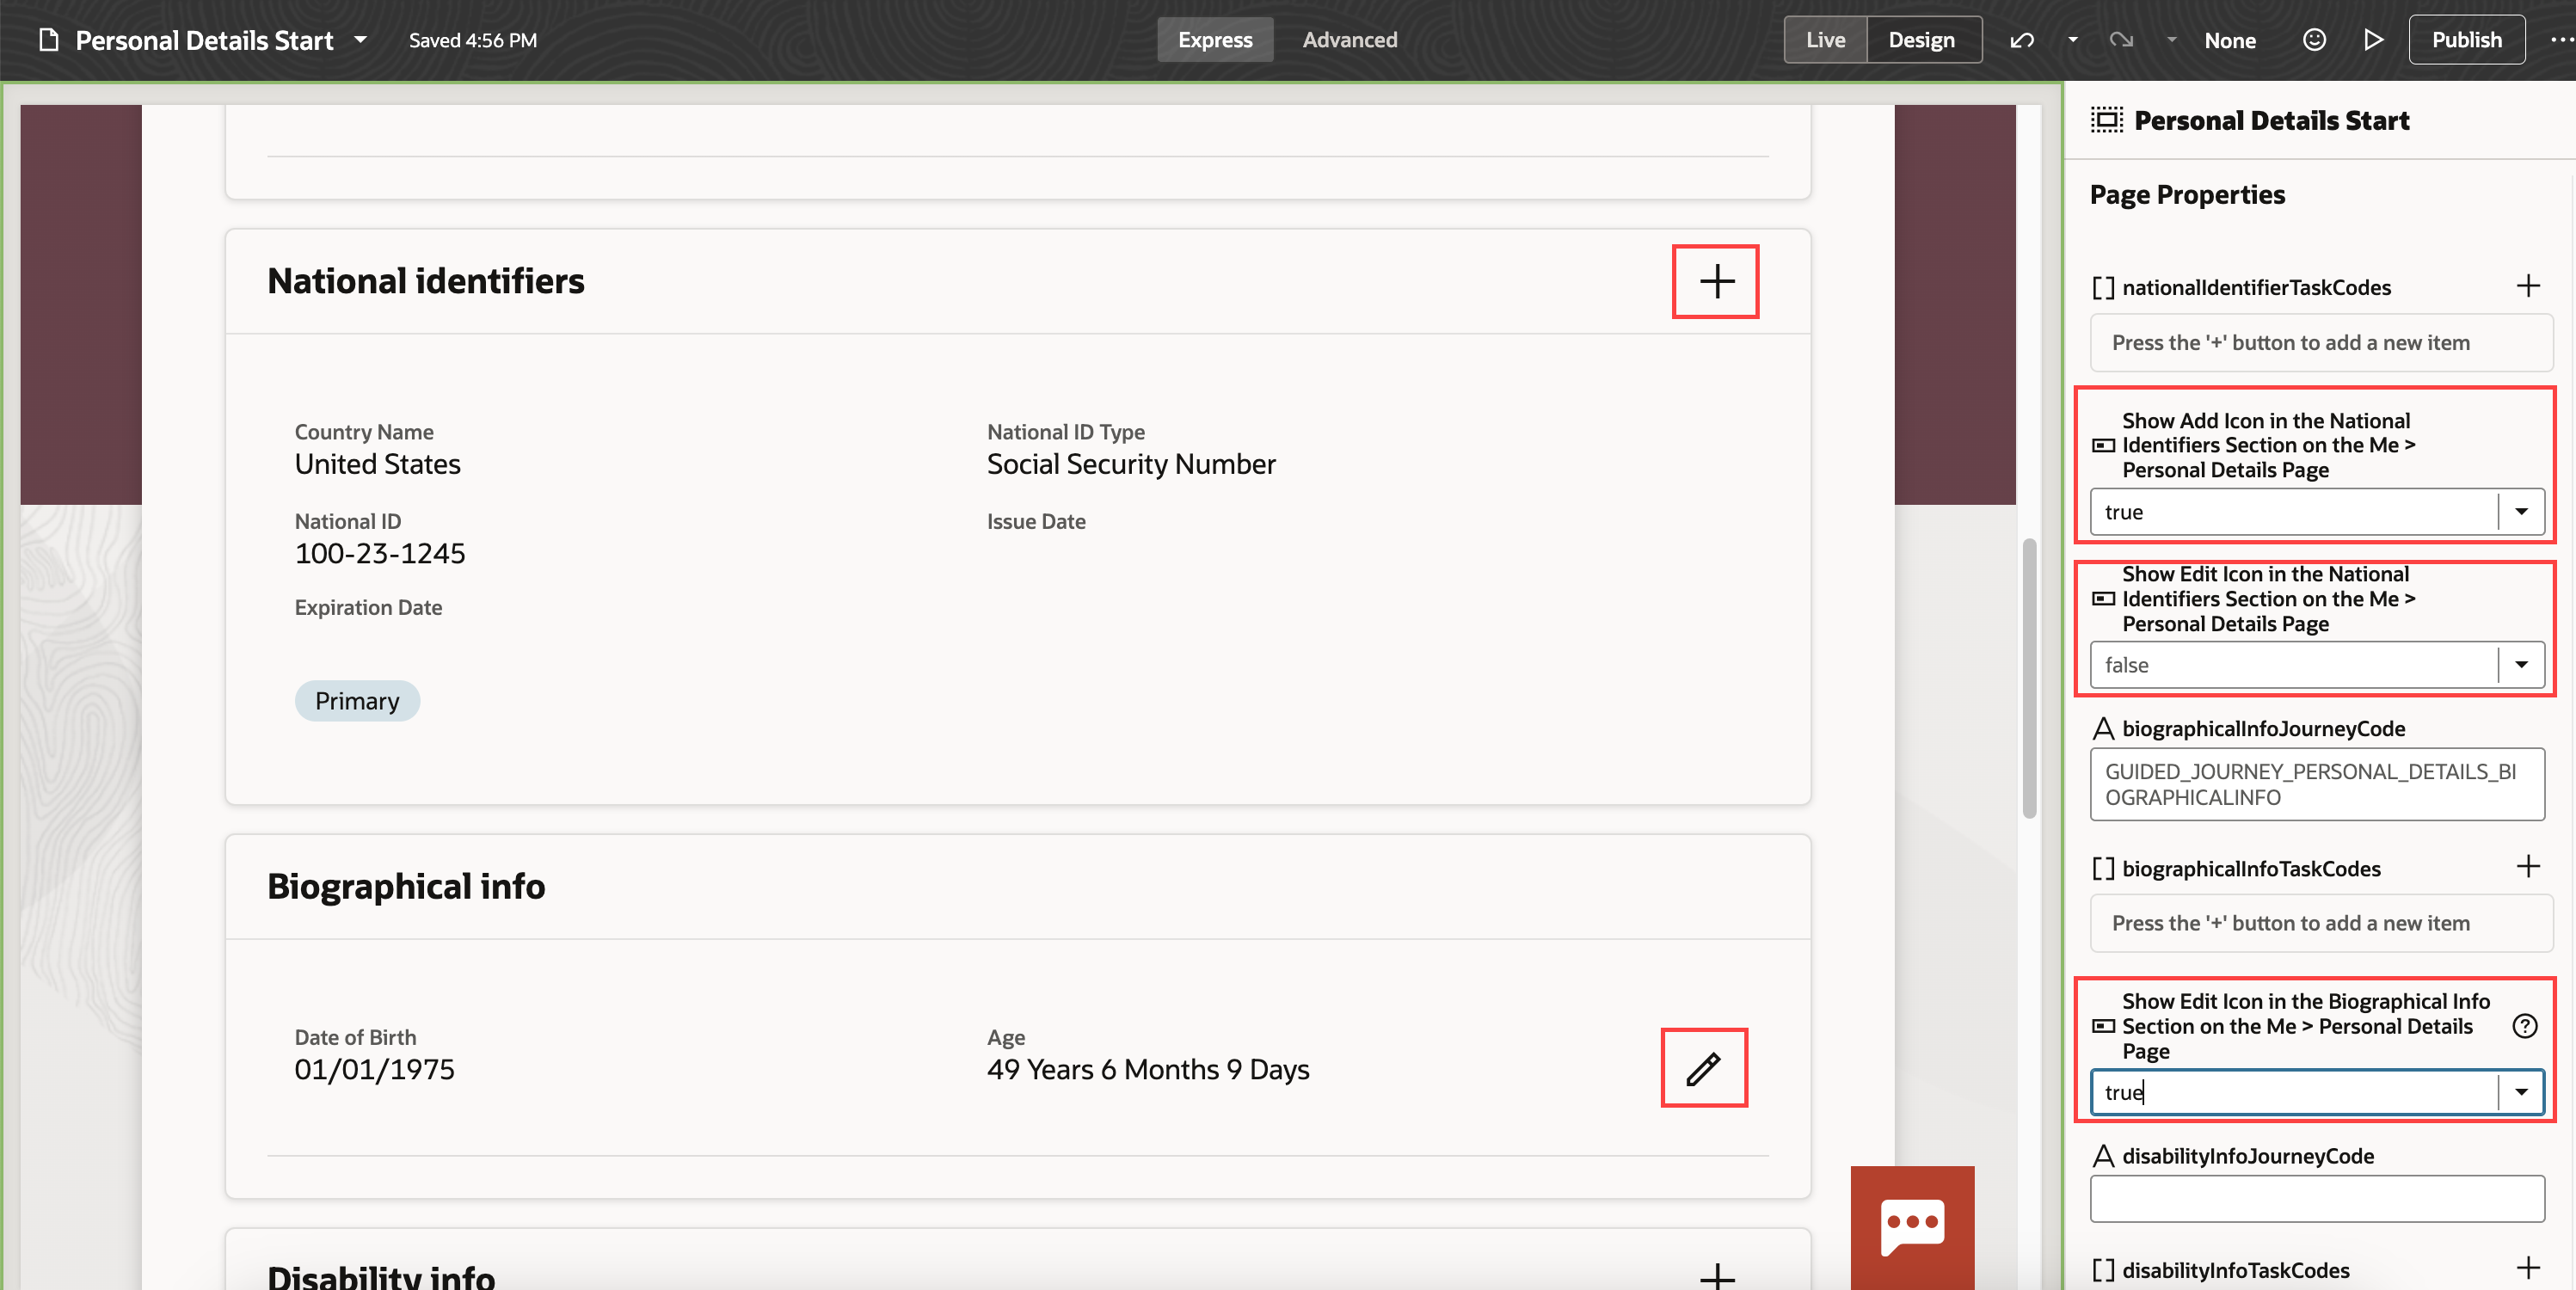Click the preview play icon
The height and width of the screenshot is (1290, 2576).
click(2373, 40)
